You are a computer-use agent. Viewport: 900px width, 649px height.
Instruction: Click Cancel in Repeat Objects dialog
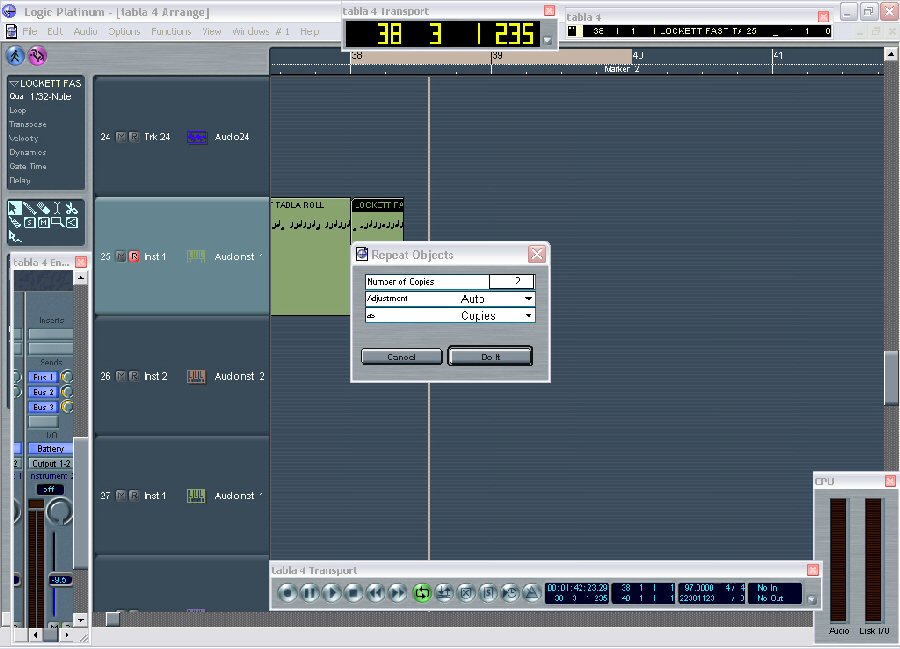pyautogui.click(x=401, y=357)
